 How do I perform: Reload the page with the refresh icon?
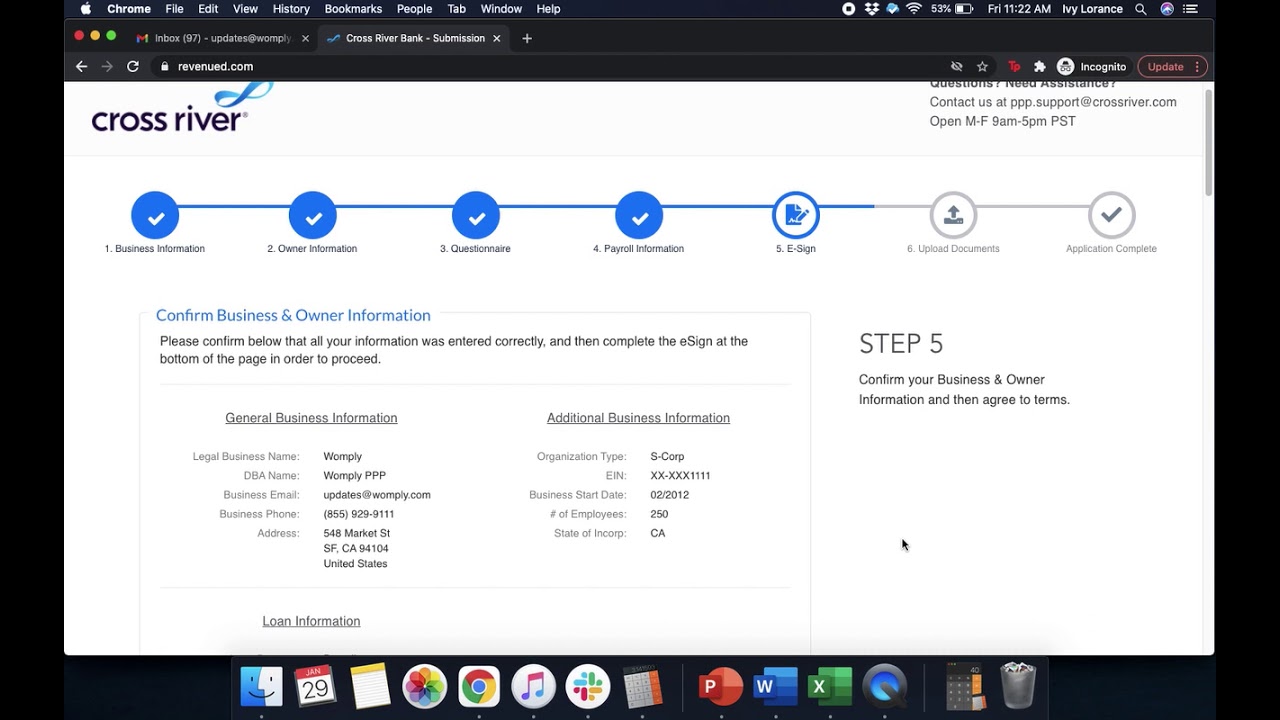[x=133, y=66]
